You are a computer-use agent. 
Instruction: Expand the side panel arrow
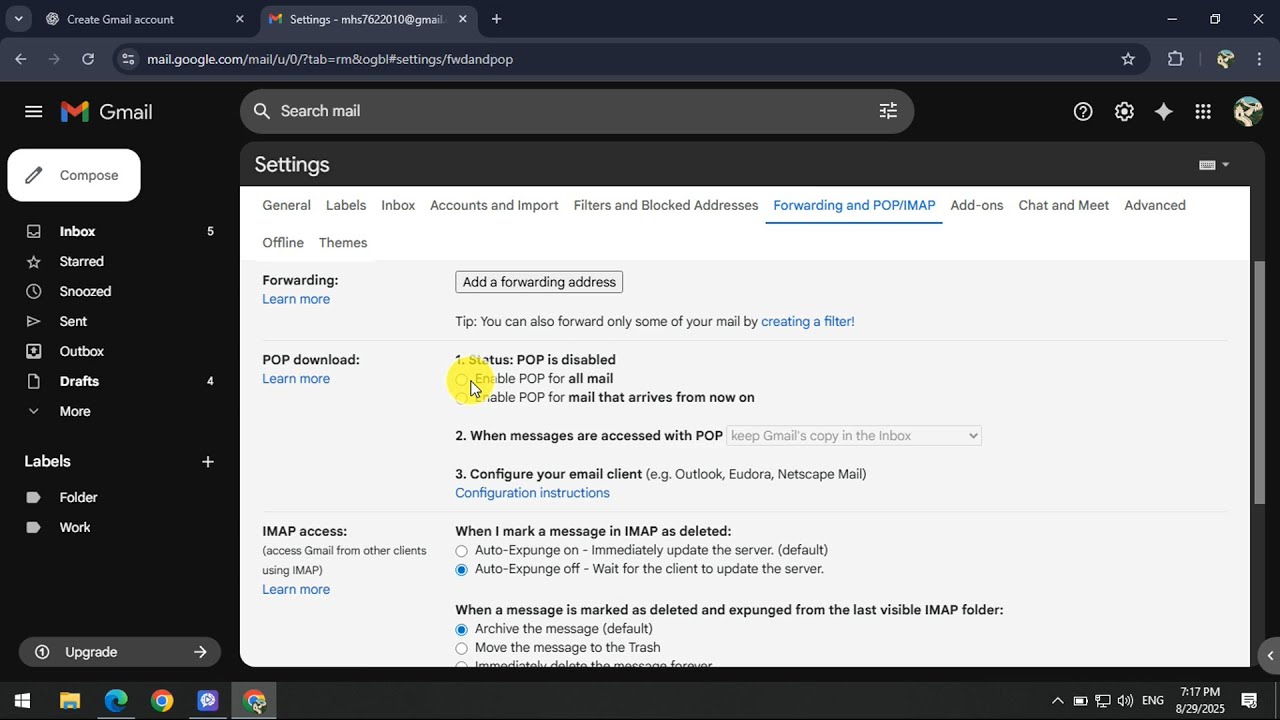click(1270, 656)
